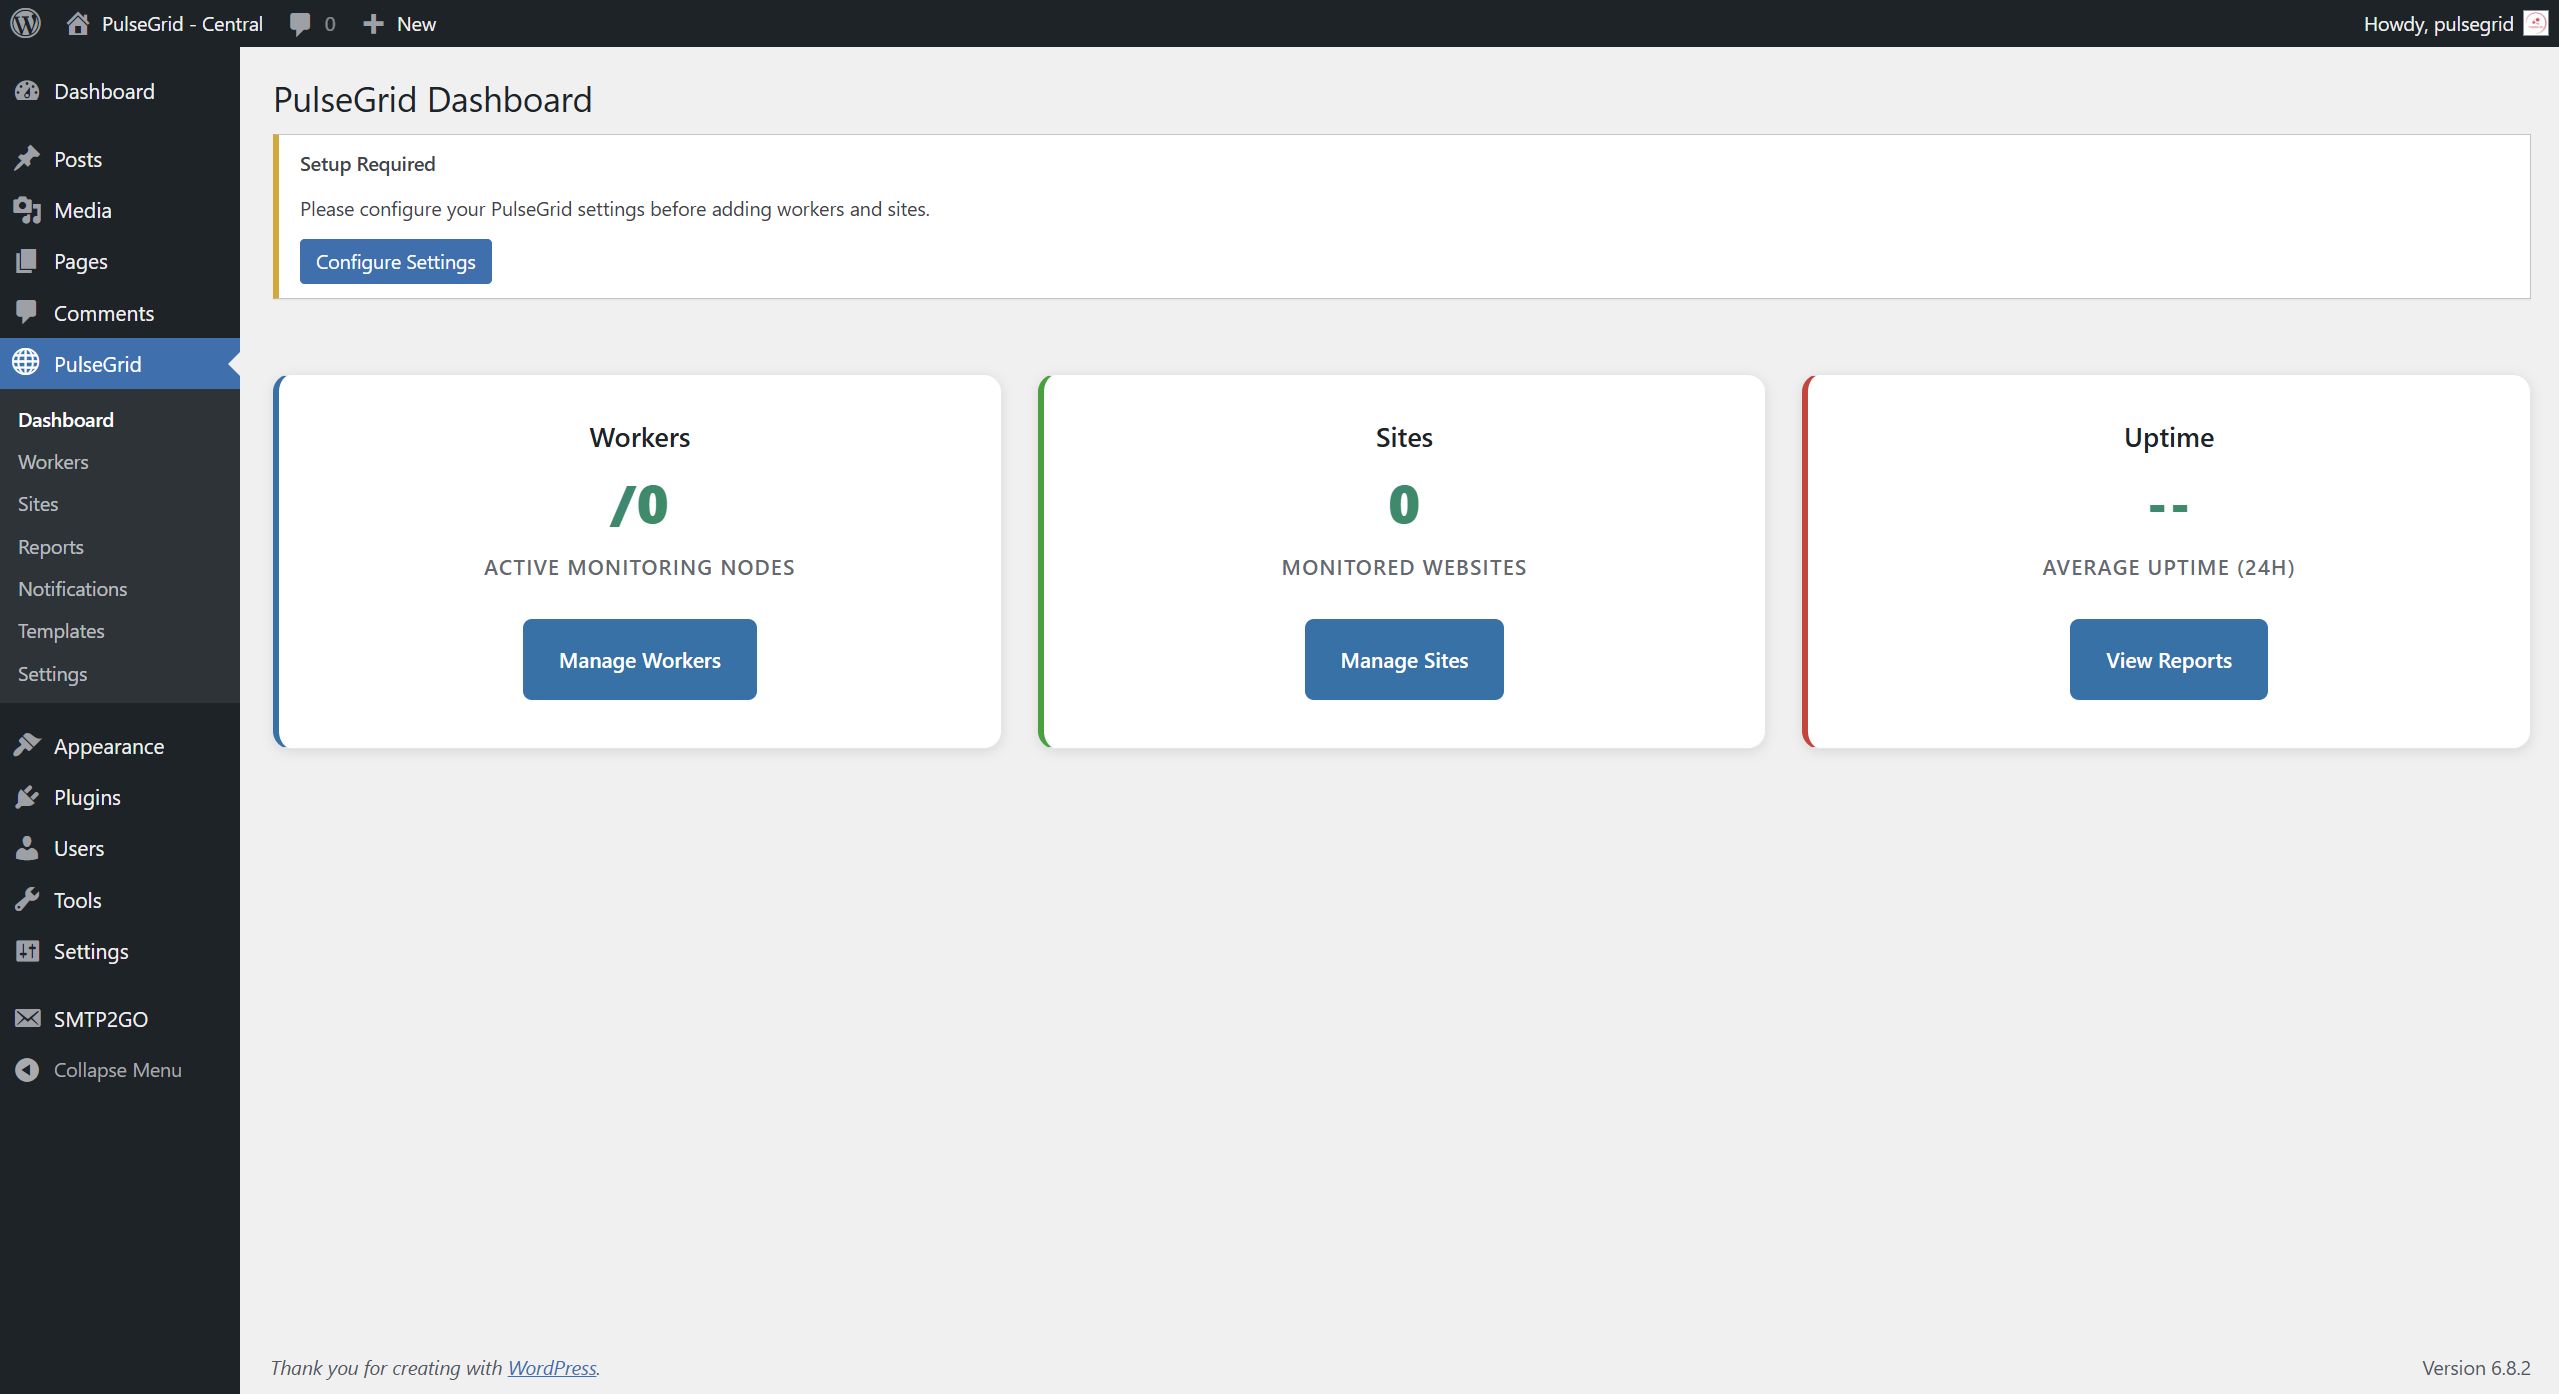Click the Manage Workers button
This screenshot has width=2559, height=1394.
click(x=639, y=659)
